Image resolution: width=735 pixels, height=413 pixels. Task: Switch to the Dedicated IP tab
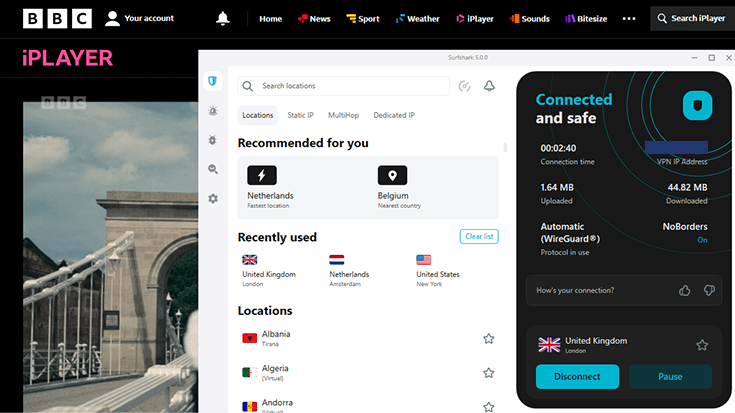394,115
